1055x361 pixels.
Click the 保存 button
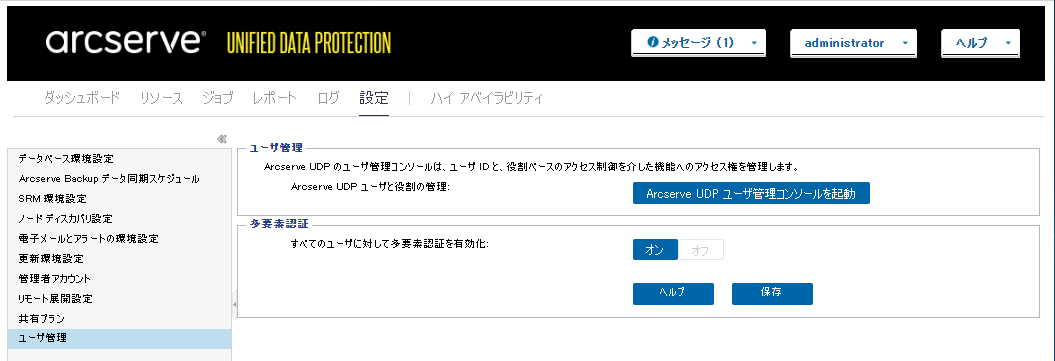click(x=772, y=294)
